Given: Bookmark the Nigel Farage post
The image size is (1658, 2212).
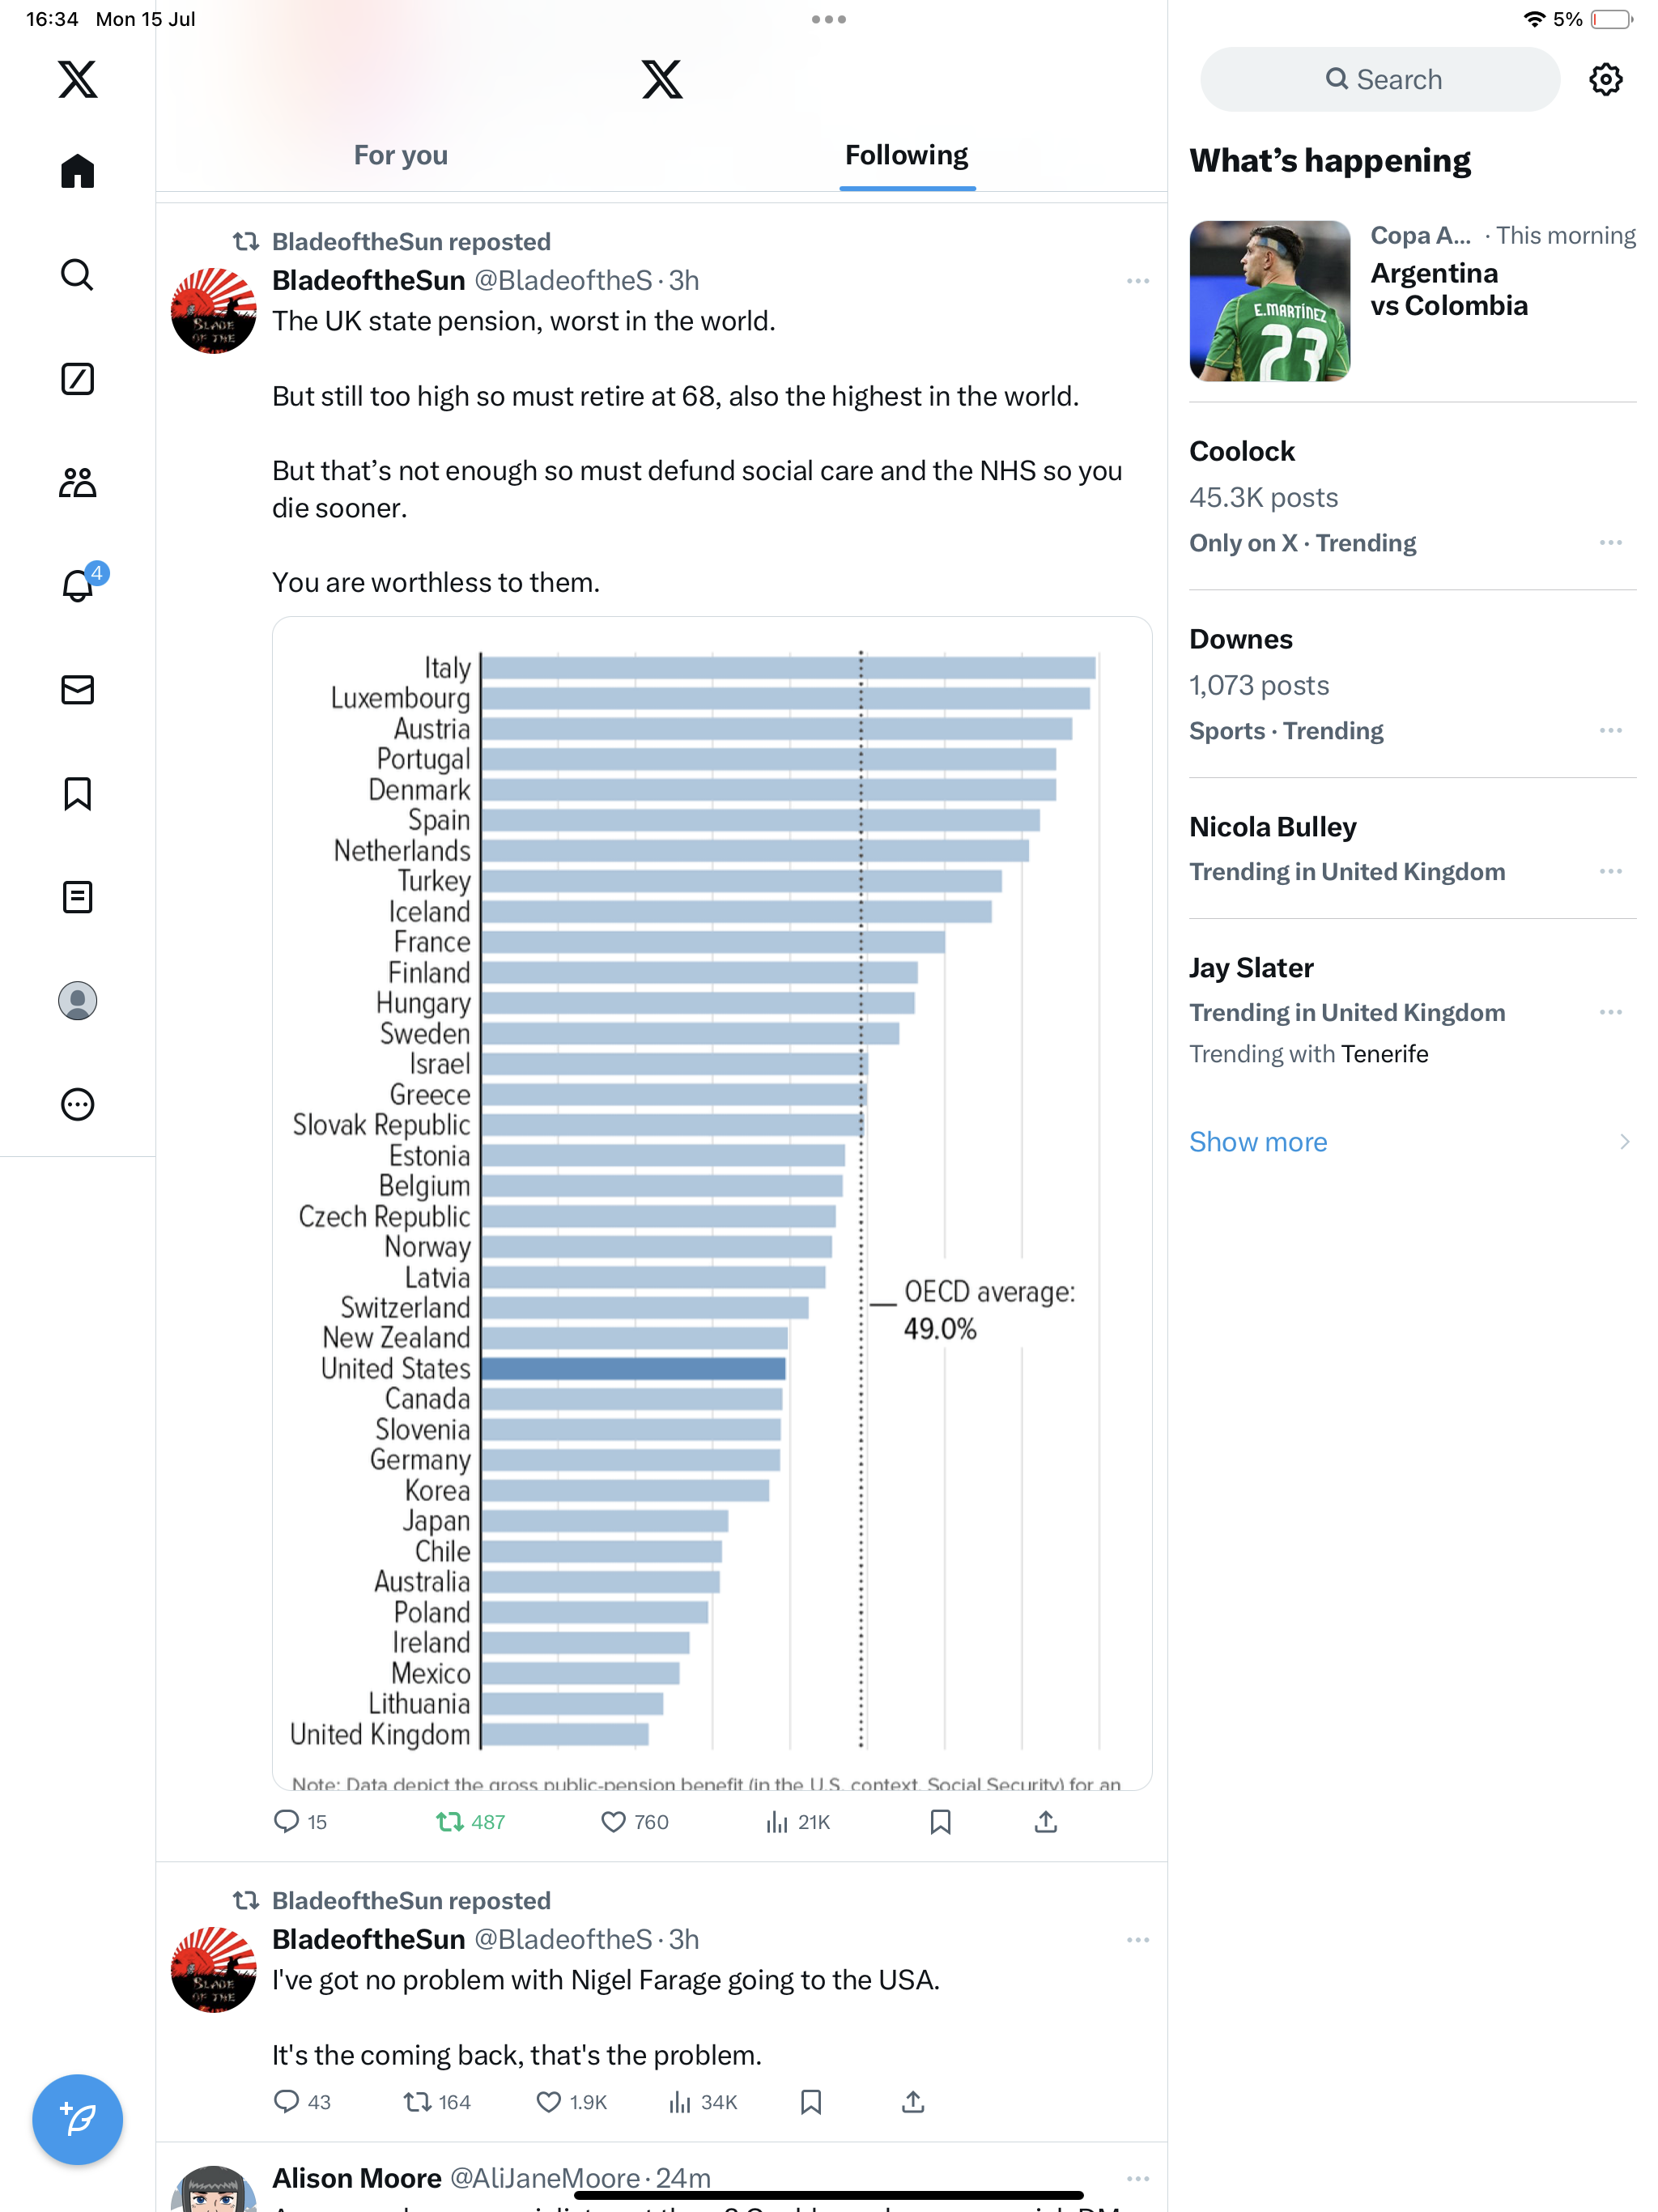Looking at the screenshot, I should (x=811, y=2102).
